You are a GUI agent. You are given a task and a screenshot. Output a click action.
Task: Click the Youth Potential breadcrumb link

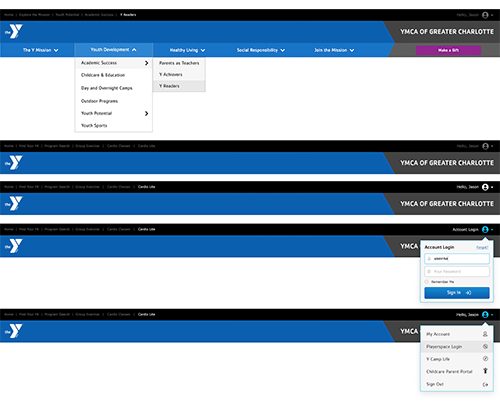[x=67, y=15]
